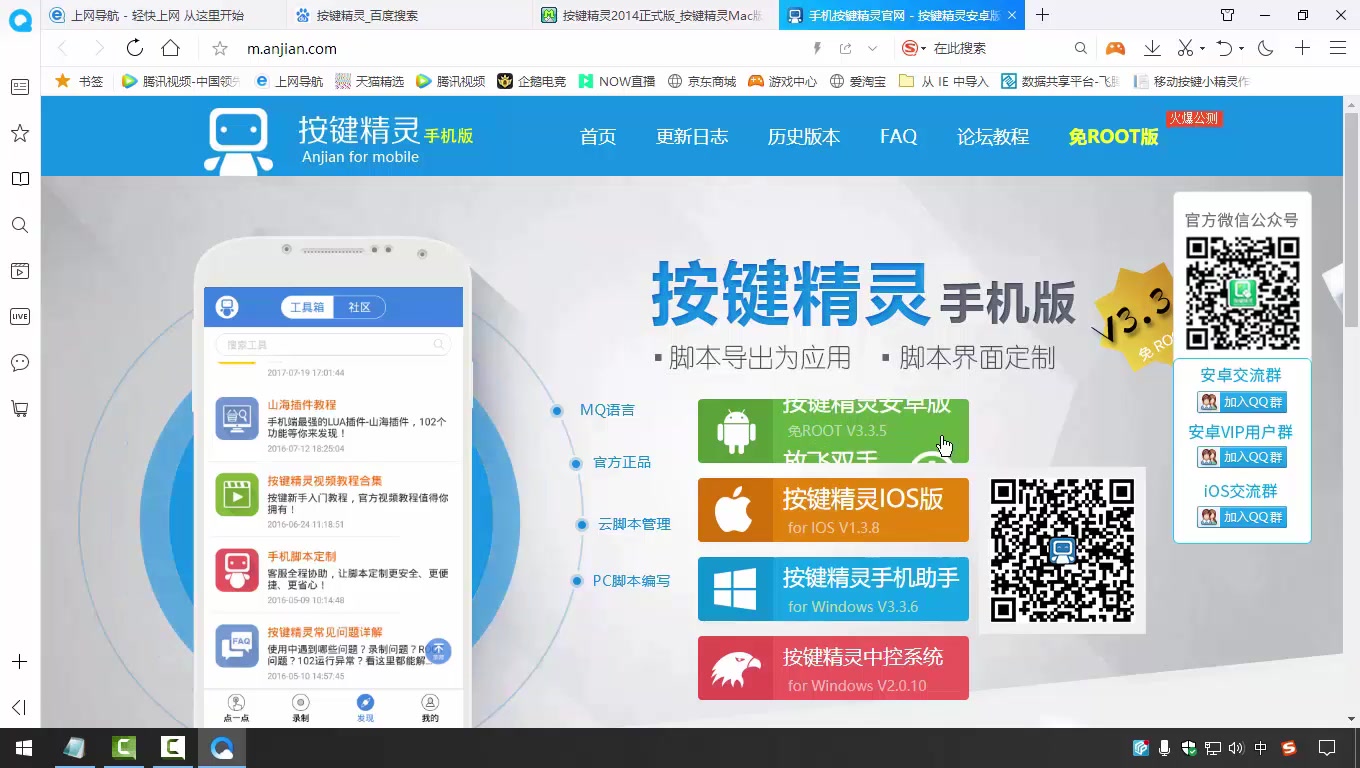Click the sidebar add plus icon
Image resolution: width=1360 pixels, height=768 pixels.
coord(19,662)
